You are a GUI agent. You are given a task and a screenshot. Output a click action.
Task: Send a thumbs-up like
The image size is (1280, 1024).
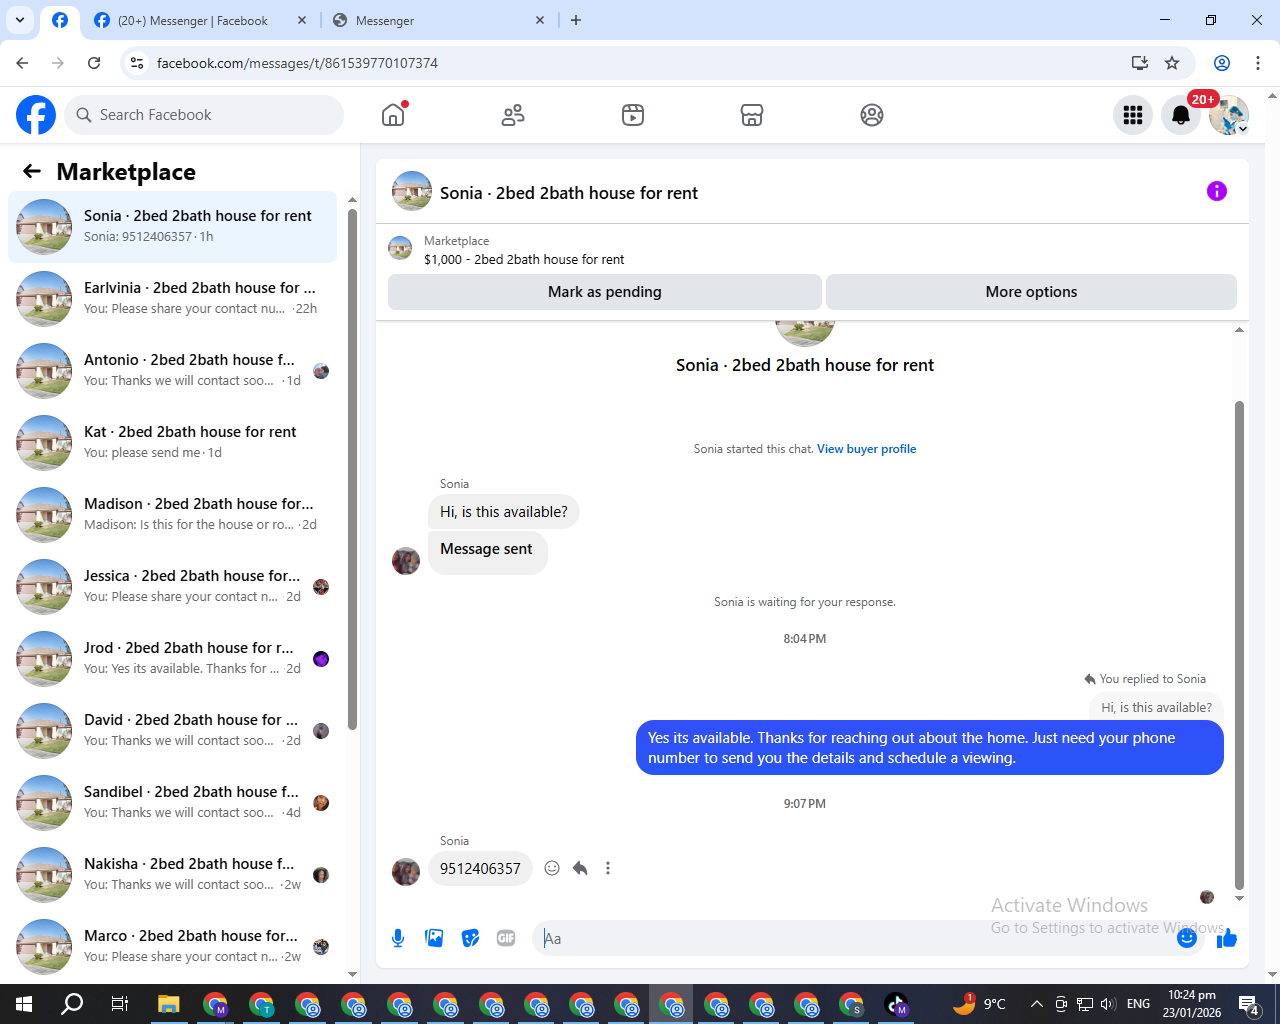1228,938
